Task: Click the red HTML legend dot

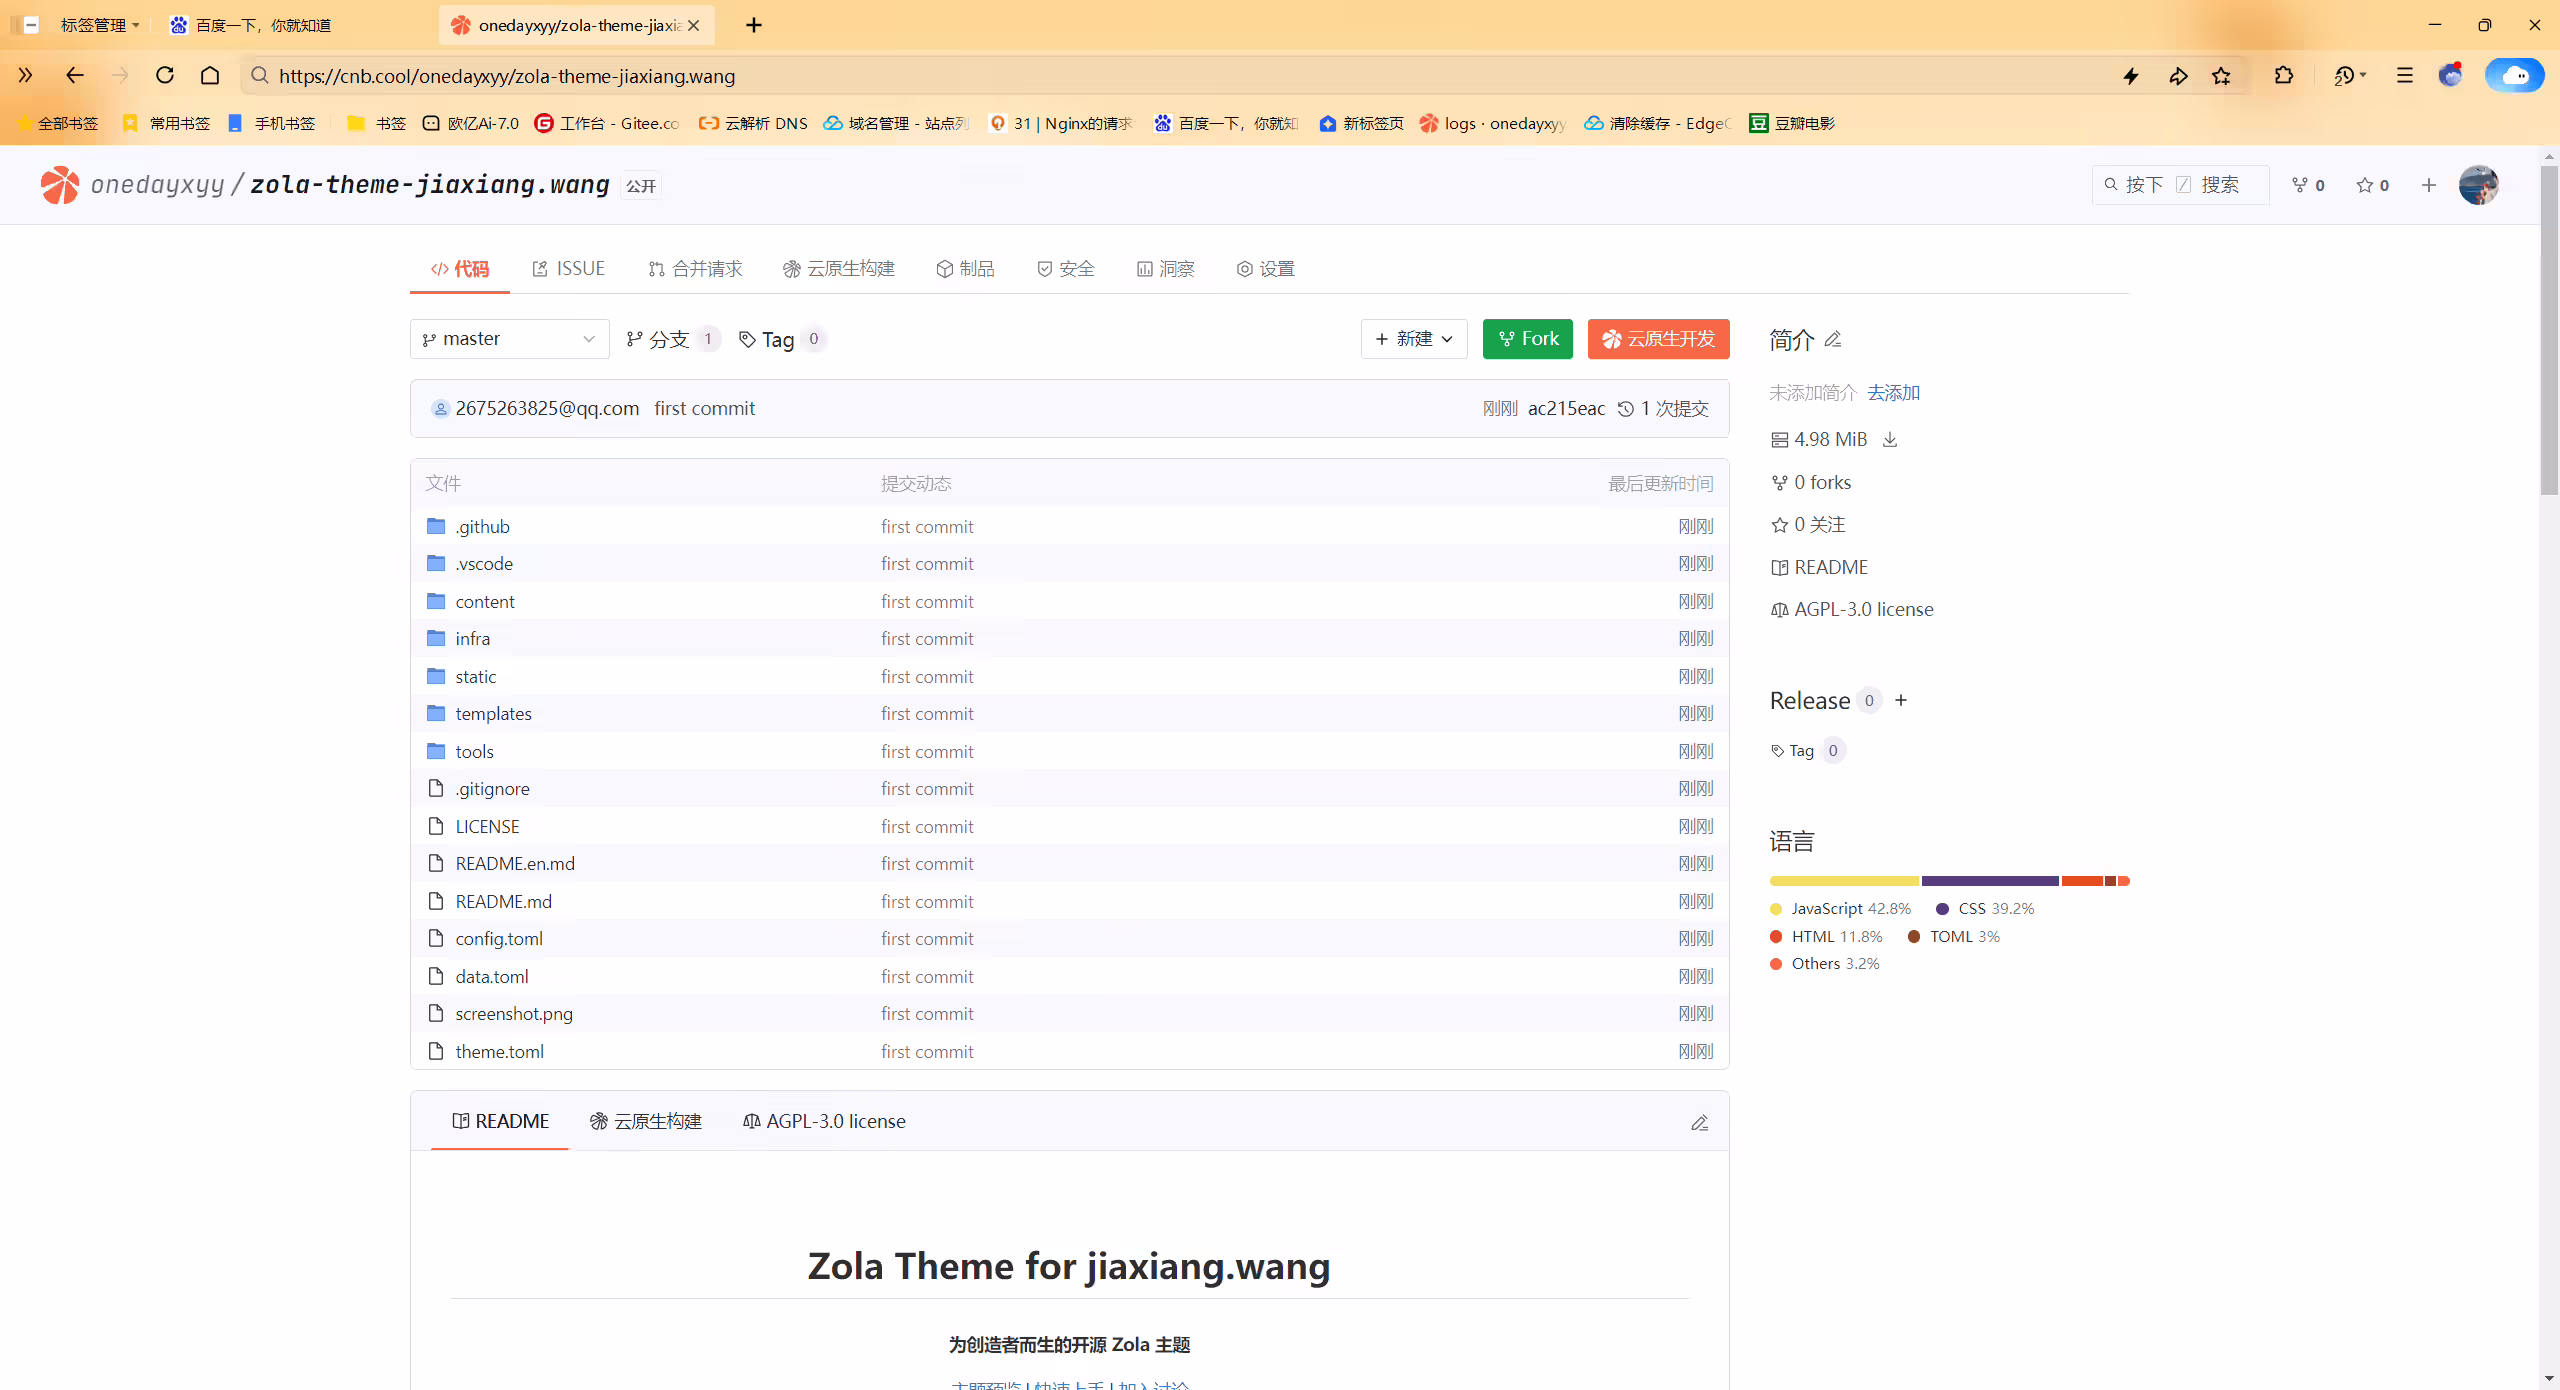Action: coord(1776,937)
